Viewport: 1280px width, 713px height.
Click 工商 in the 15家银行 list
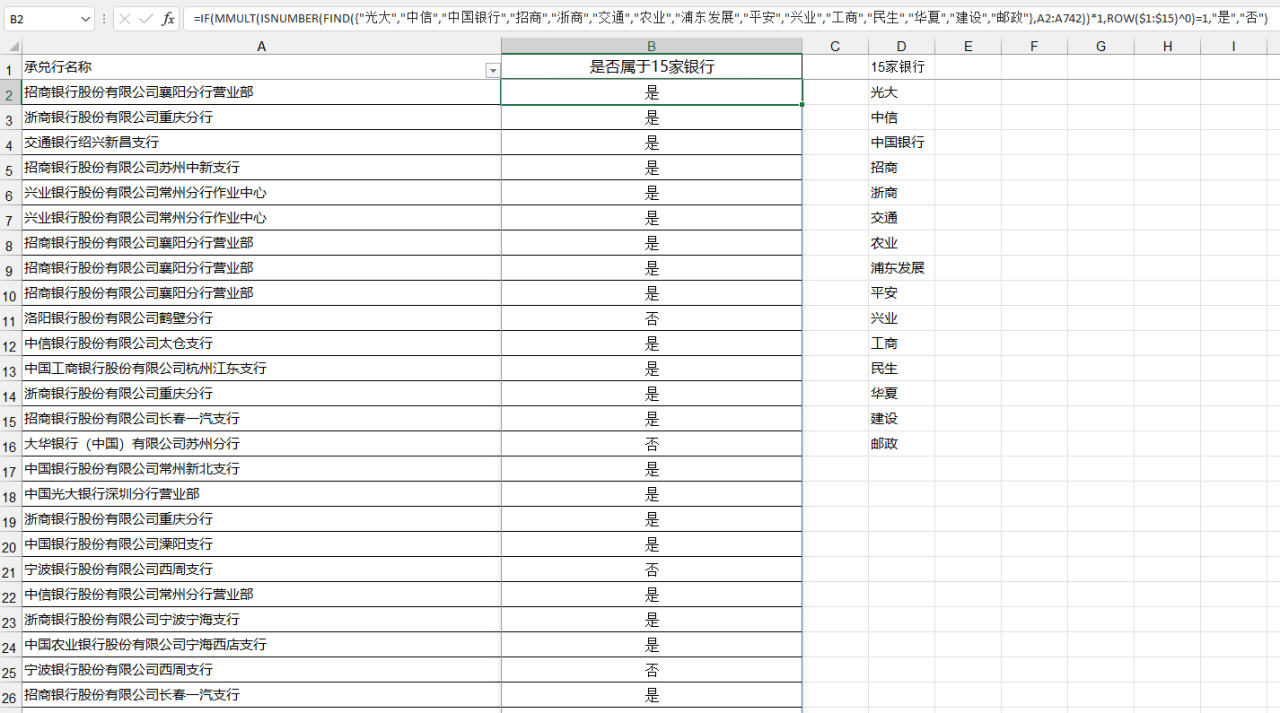coord(901,343)
